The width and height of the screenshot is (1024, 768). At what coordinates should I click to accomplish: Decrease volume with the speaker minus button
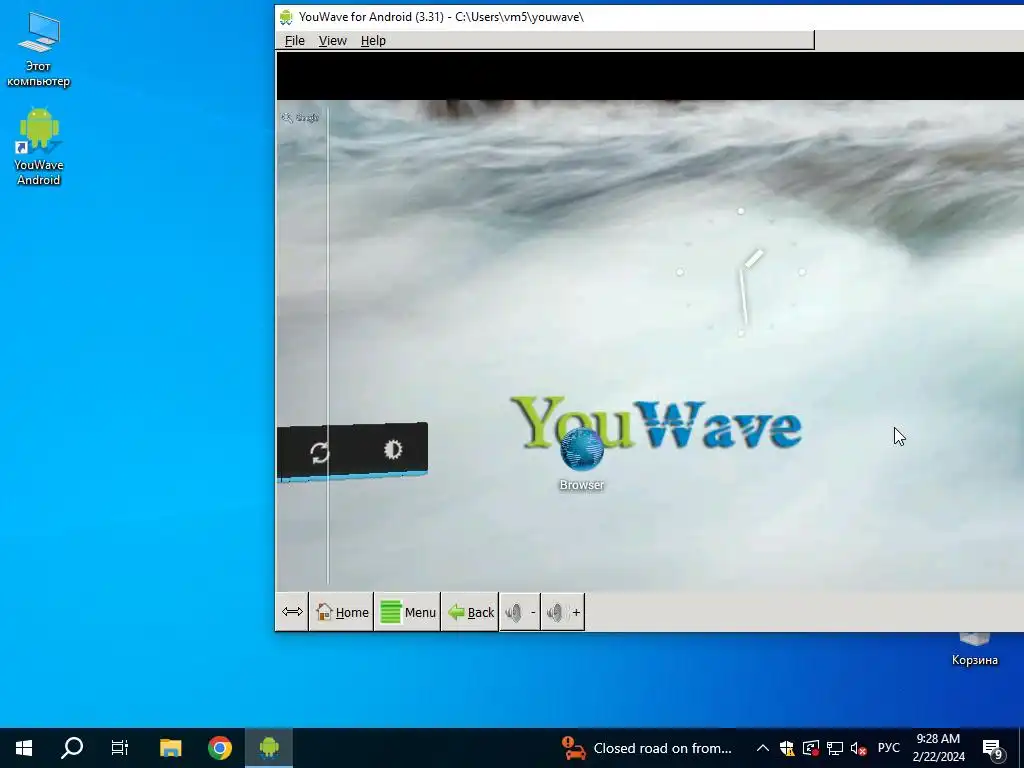tap(520, 612)
